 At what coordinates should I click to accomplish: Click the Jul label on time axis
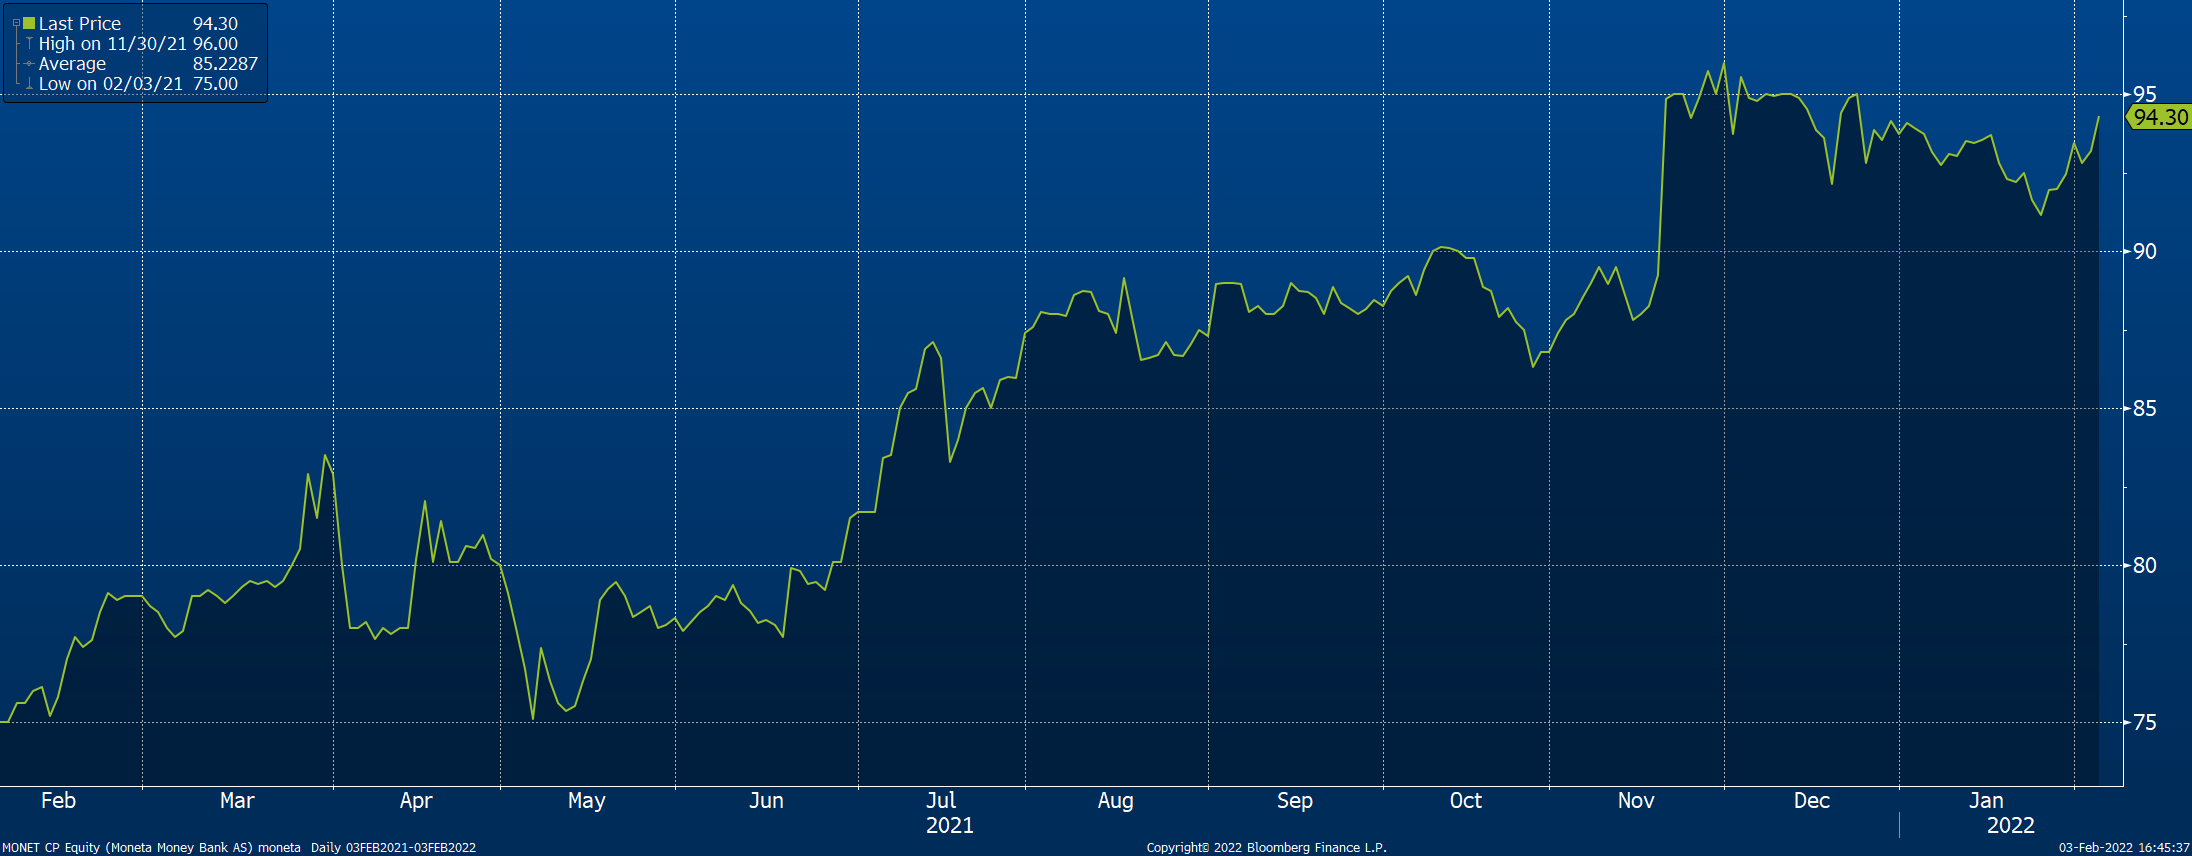[941, 801]
